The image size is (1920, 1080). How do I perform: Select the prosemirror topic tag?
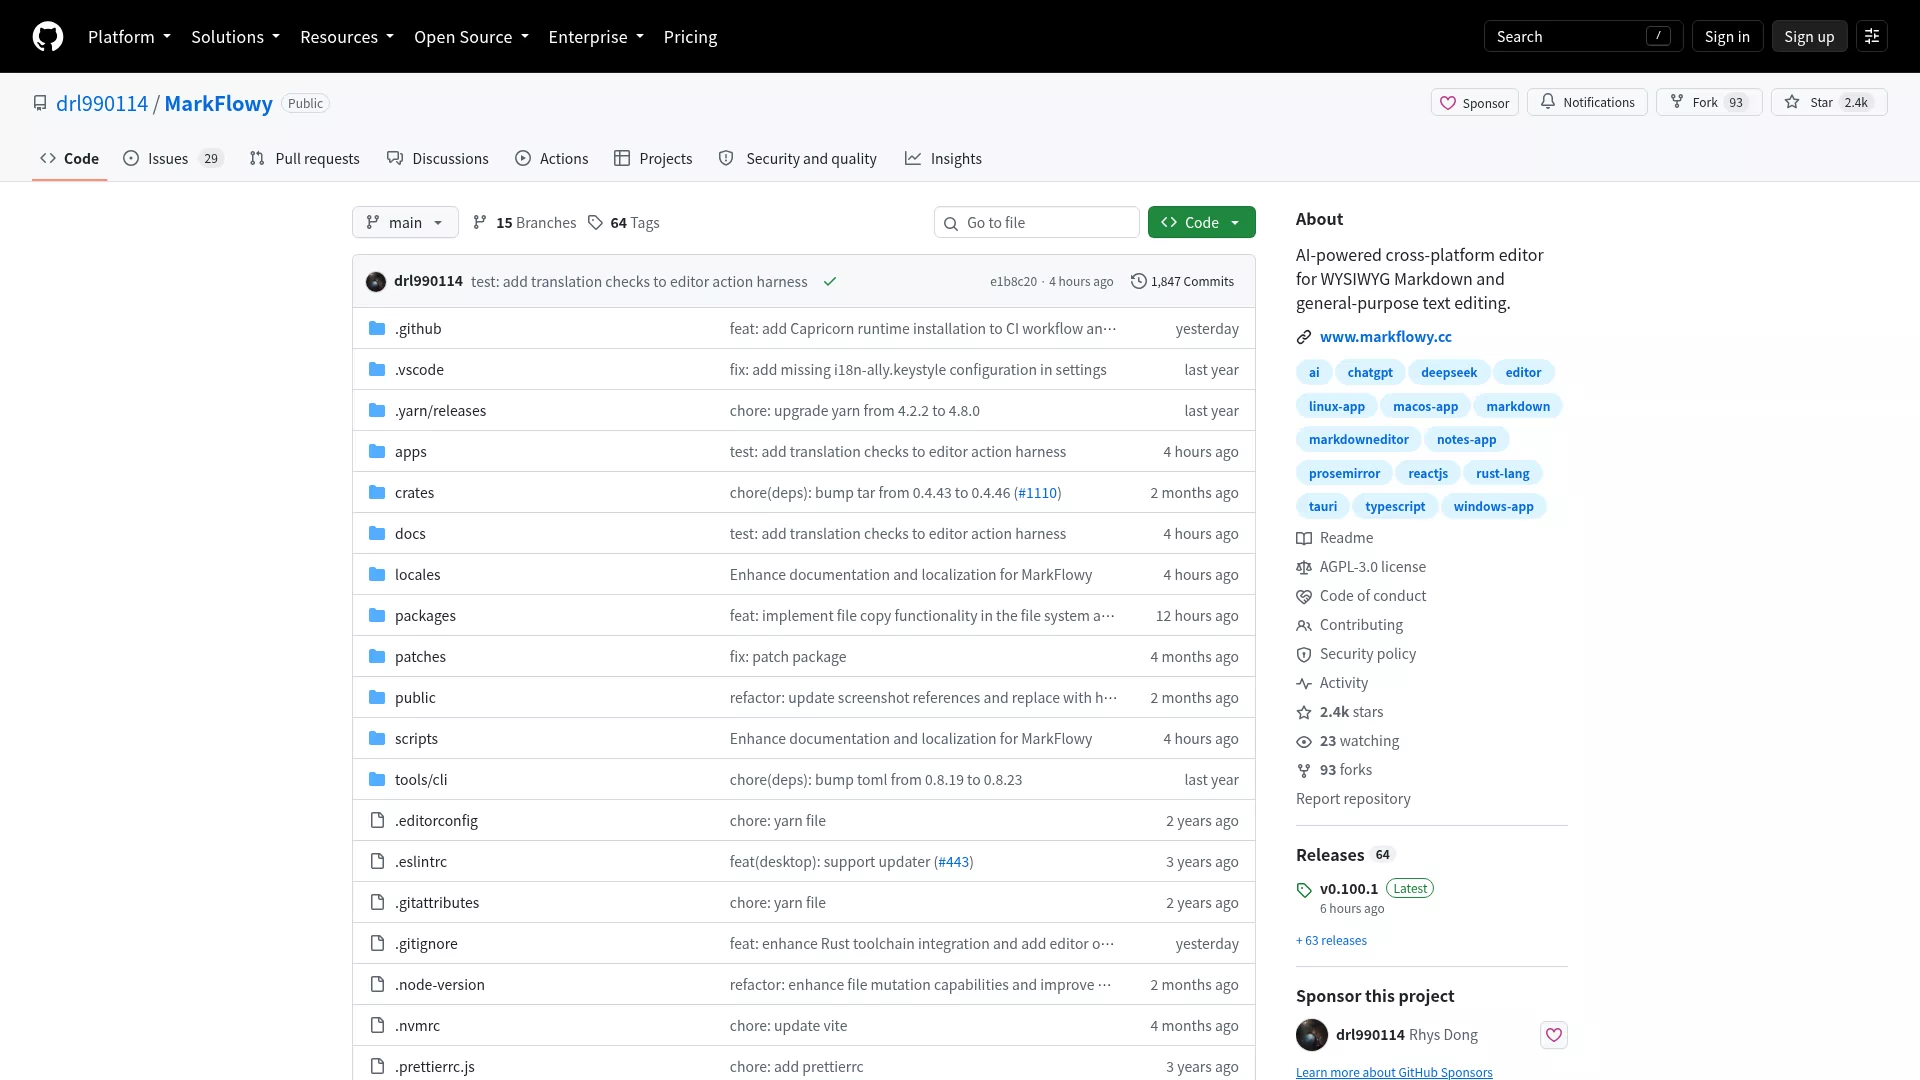[x=1344, y=473]
